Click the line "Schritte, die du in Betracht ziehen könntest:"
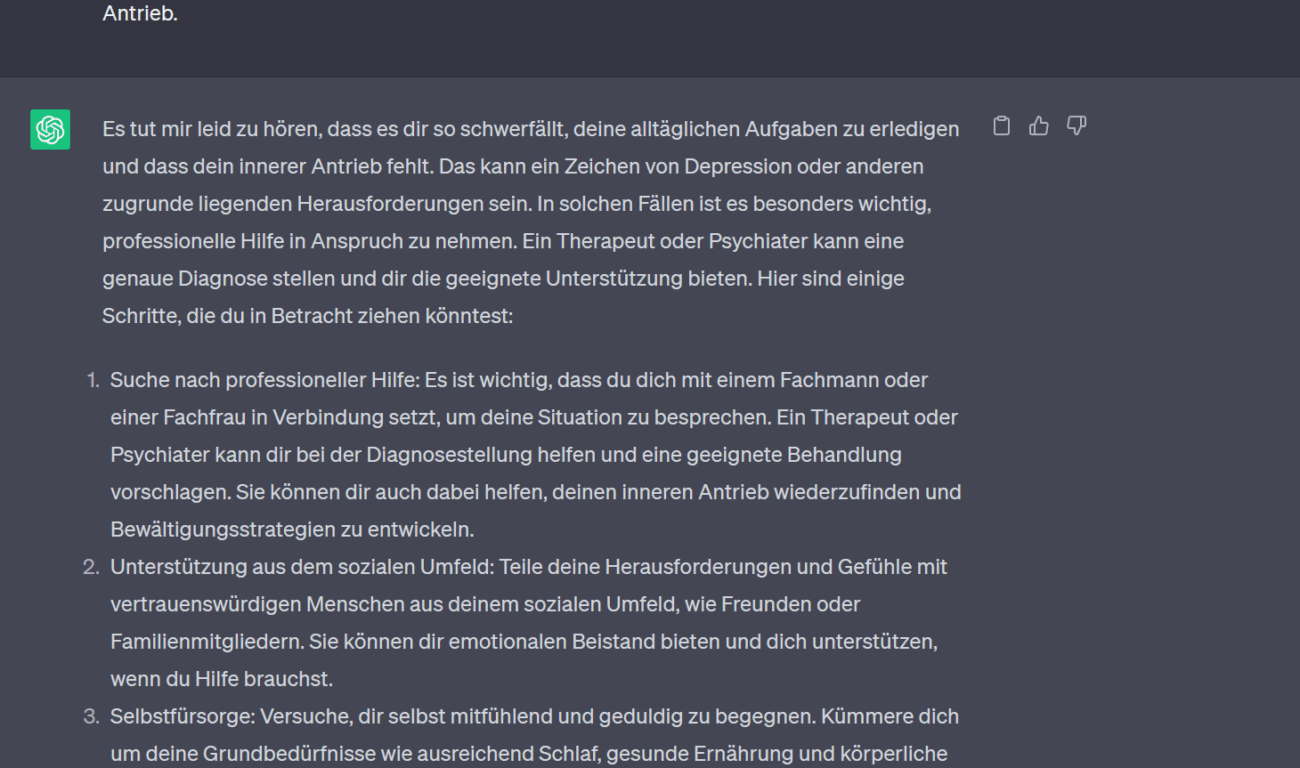The height and width of the screenshot is (768, 1300). pyautogui.click(x=307, y=316)
